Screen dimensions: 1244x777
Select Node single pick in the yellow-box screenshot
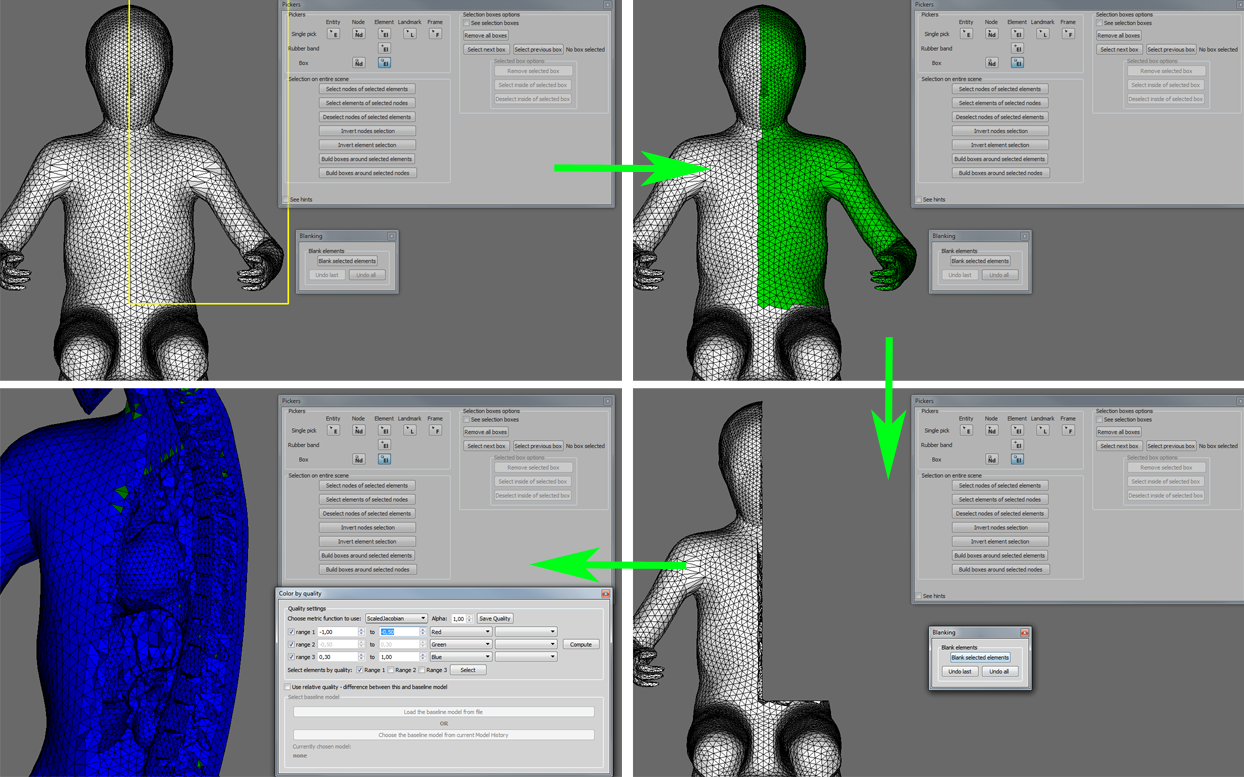coord(359,34)
